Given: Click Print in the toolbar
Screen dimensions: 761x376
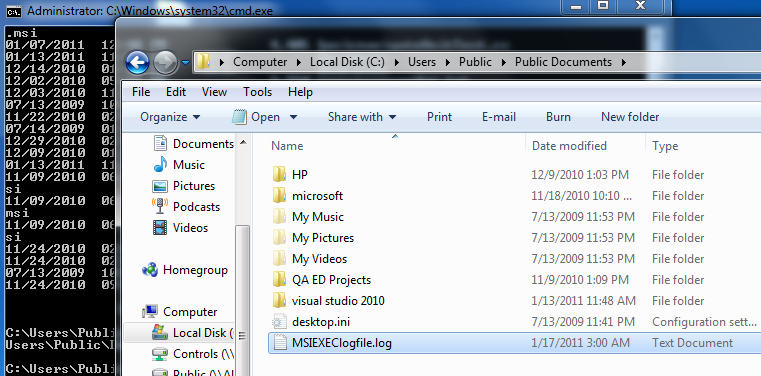Looking at the screenshot, I should 439,117.
